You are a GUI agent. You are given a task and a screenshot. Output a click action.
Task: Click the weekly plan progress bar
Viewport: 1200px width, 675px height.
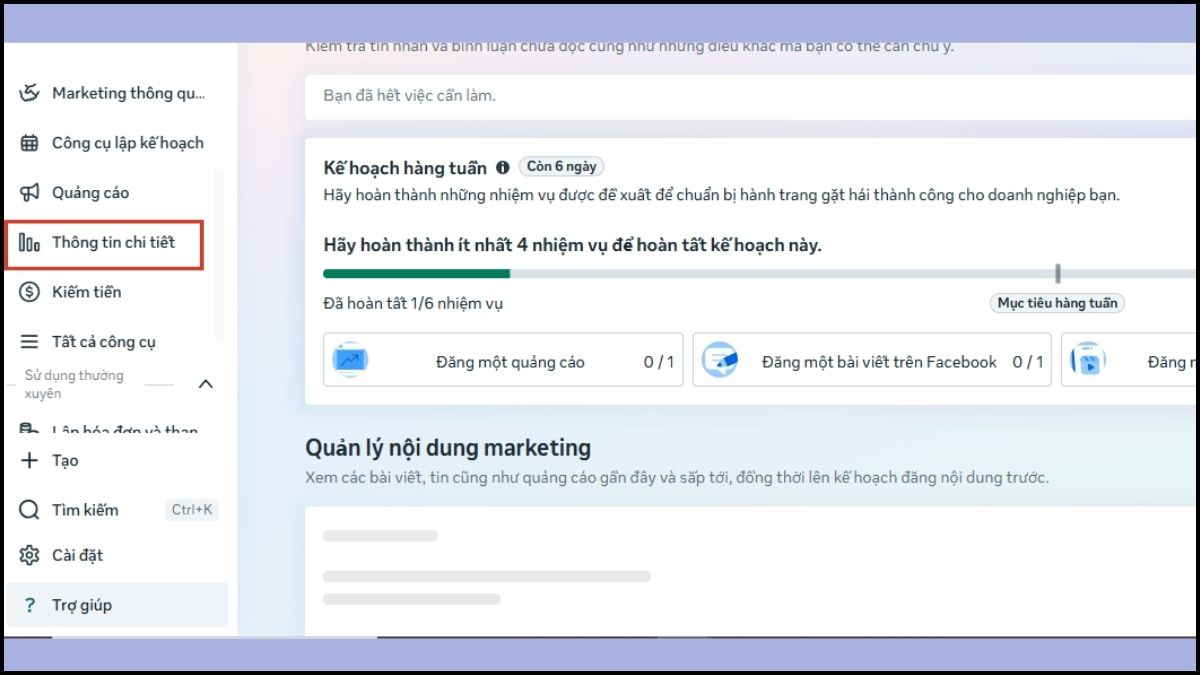tap(758, 274)
